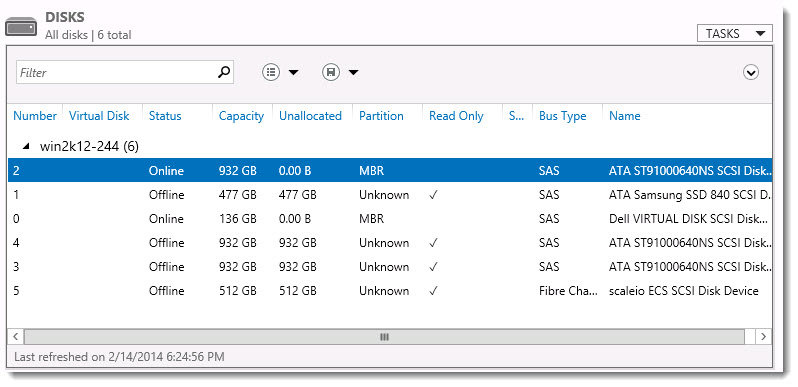Viewport: 798px width, 387px height.
Task: Open dropdown arrow beside list options icon
Action: point(294,73)
